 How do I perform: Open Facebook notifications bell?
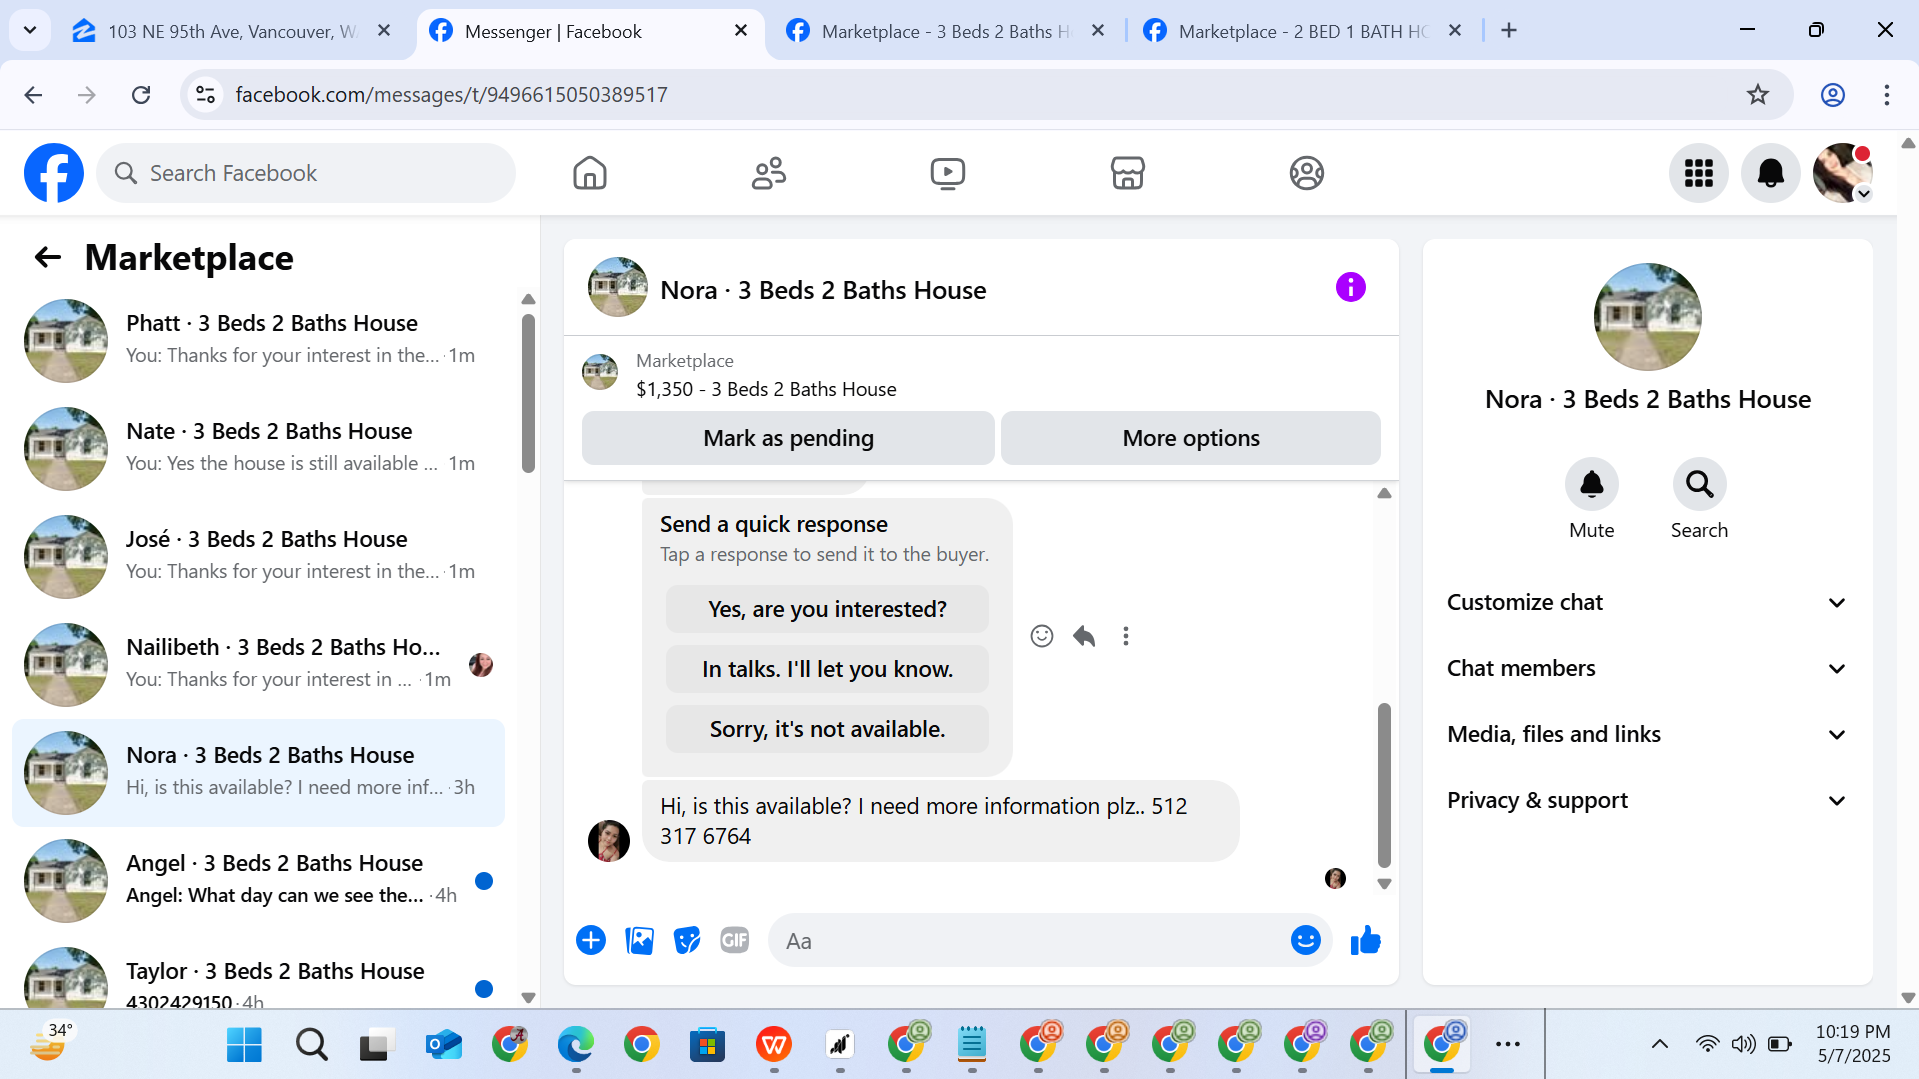1770,173
